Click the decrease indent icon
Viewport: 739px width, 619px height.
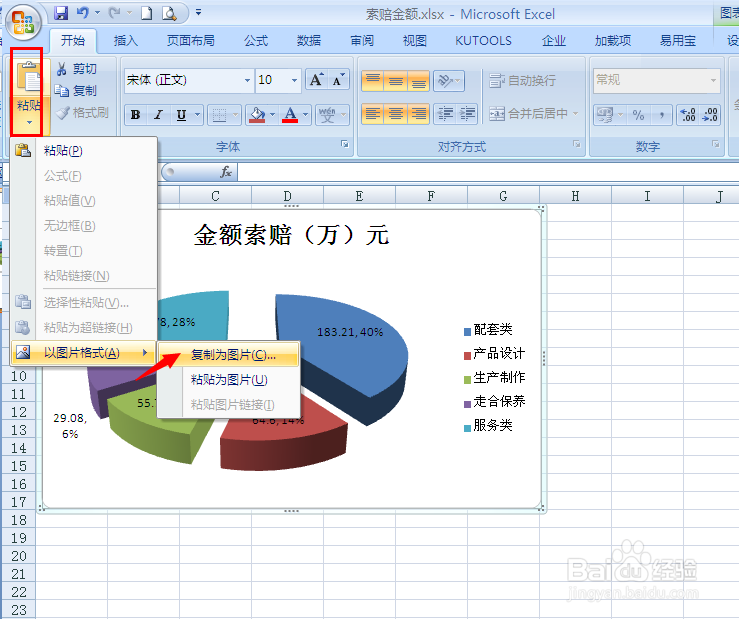[x=444, y=114]
